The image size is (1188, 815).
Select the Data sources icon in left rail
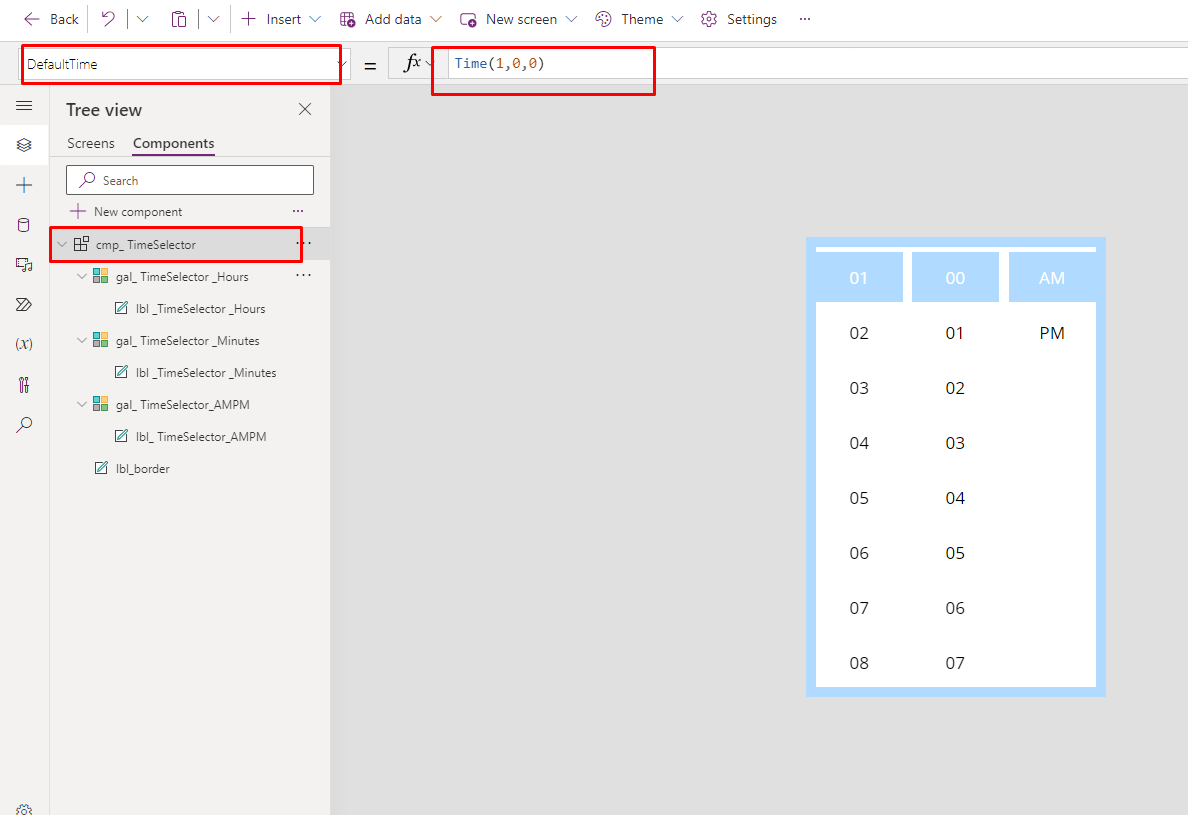pyautogui.click(x=24, y=224)
